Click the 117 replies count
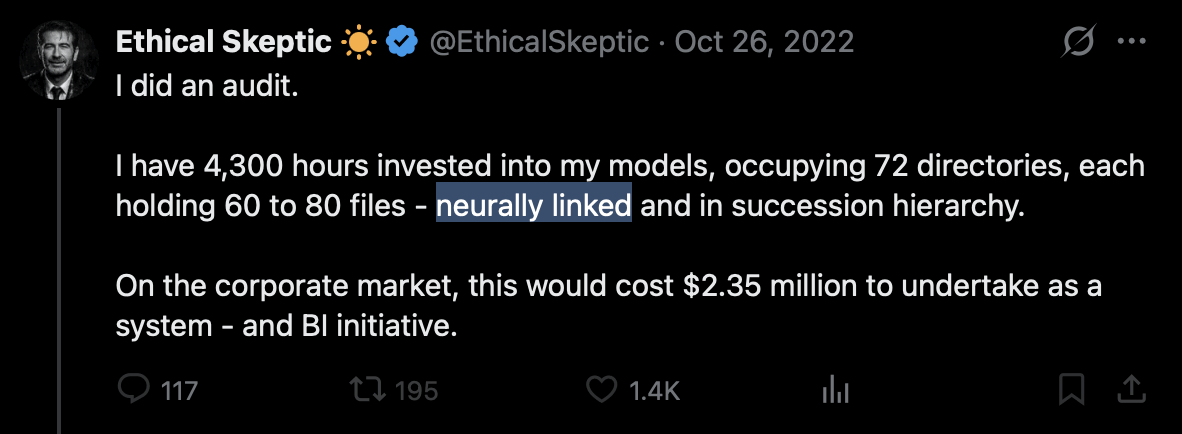This screenshot has width=1182, height=434. [179, 391]
